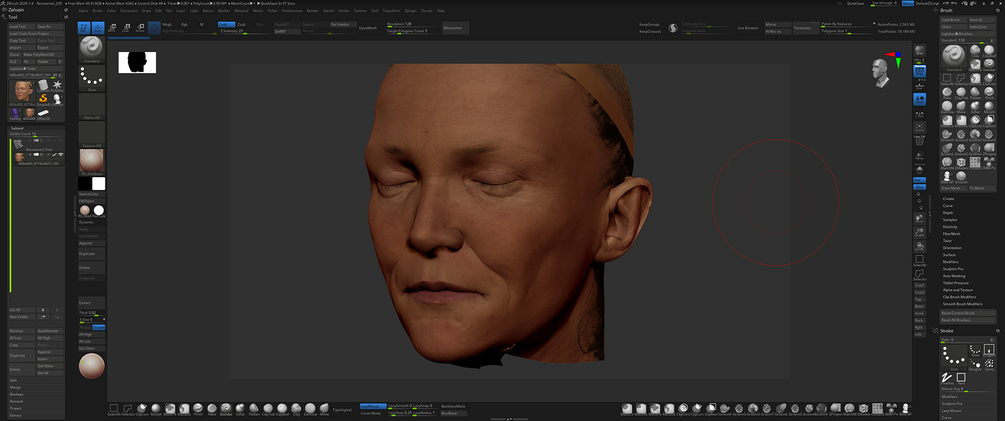The width and height of the screenshot is (1005, 421).
Task: Click the Load Tool button
Action: (x=22, y=27)
